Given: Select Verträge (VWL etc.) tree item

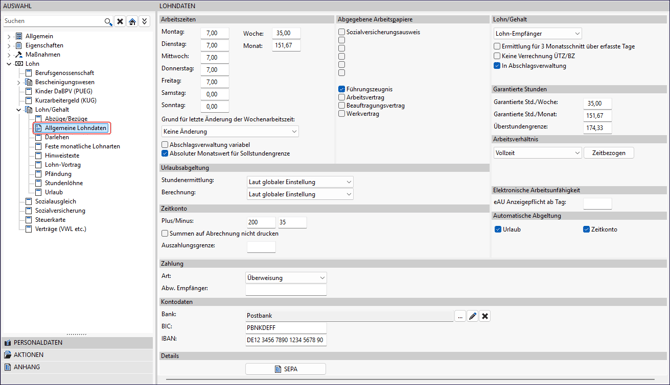Looking at the screenshot, I should click(x=61, y=229).
